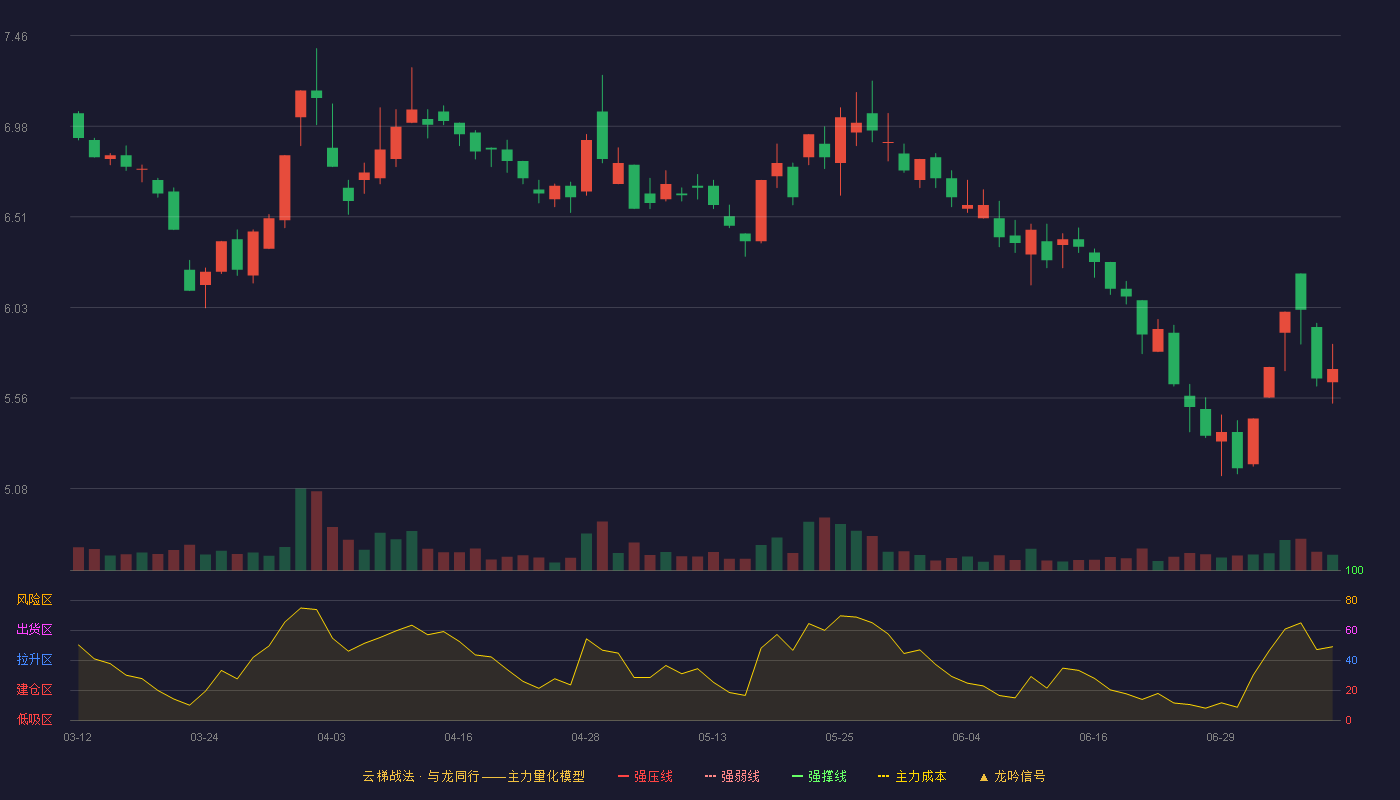Toggle the 主力成本 legend series
Screen dimensions: 1400x800
tap(912, 776)
